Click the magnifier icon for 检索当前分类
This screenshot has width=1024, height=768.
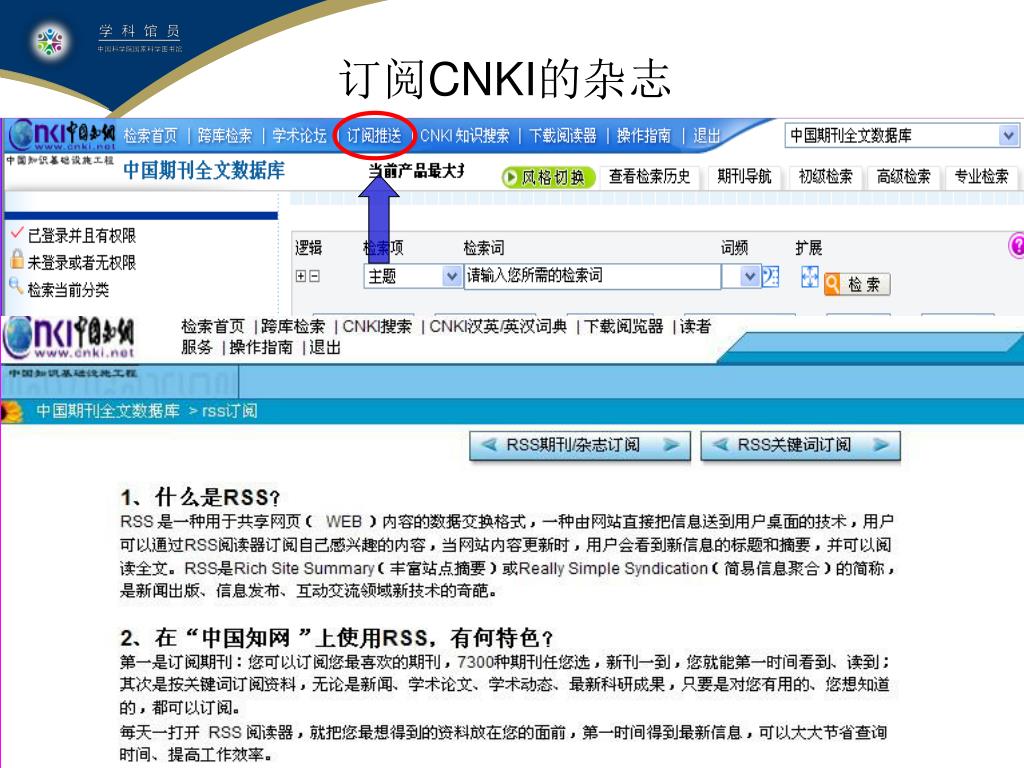[16, 286]
